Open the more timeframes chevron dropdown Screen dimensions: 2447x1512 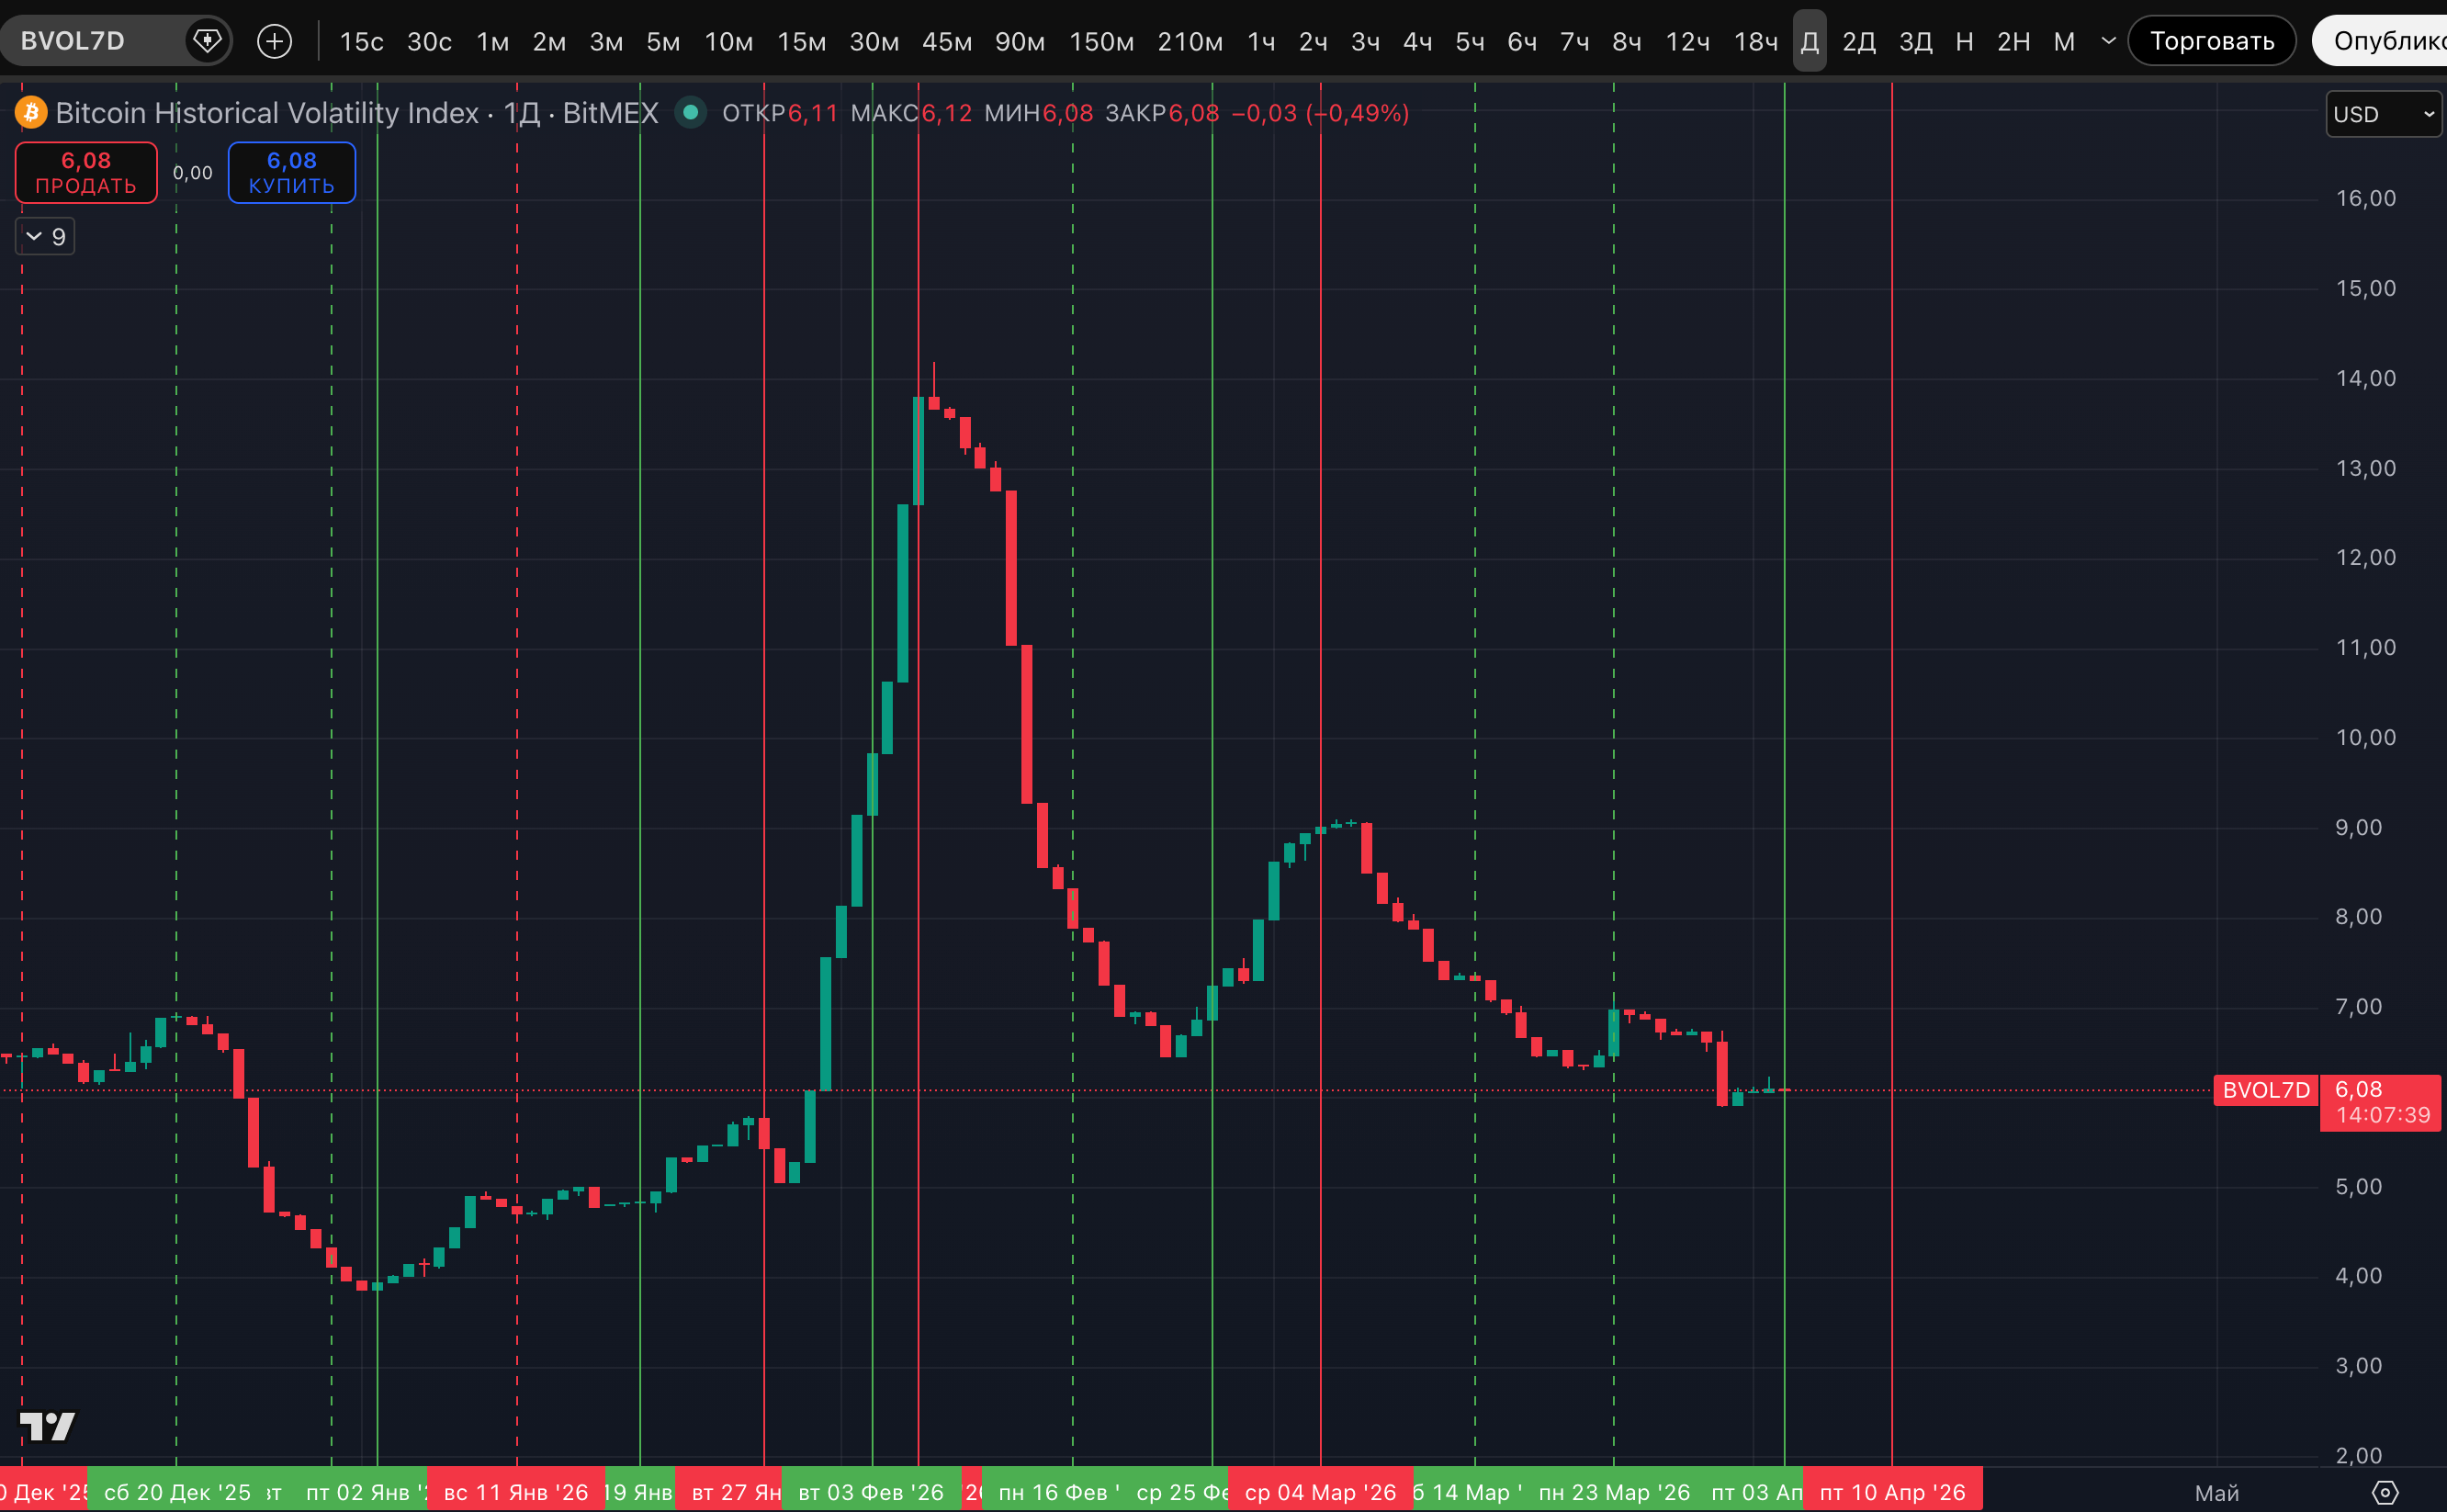(x=2109, y=41)
